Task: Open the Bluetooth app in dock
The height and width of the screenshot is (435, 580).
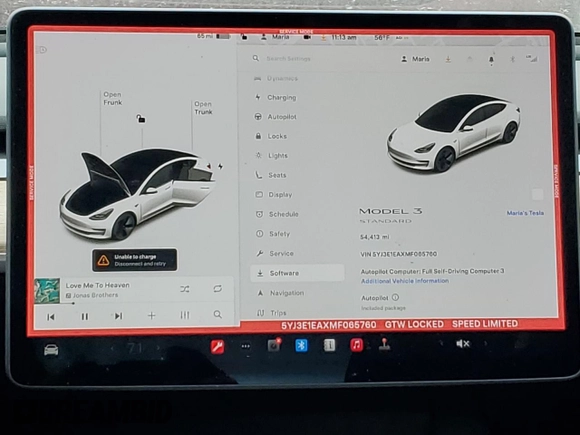Action: click(x=301, y=345)
